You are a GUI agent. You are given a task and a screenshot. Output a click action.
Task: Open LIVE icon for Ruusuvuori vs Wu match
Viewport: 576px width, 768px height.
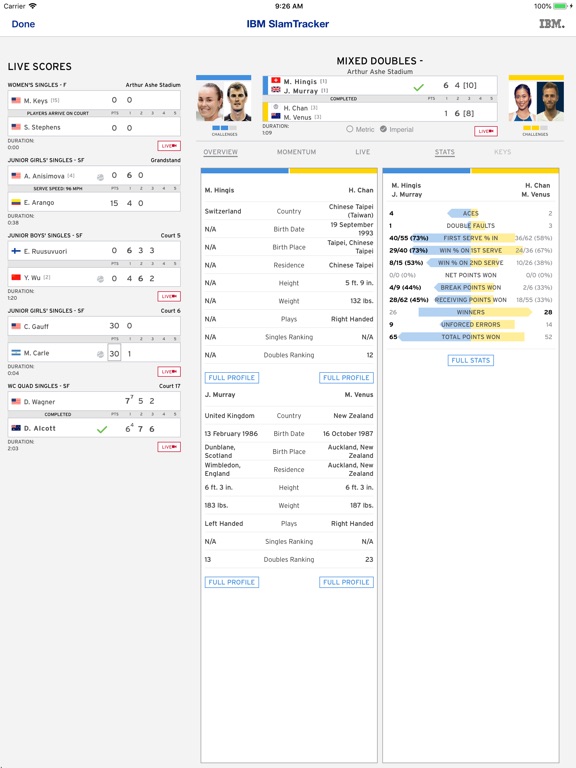(x=169, y=296)
